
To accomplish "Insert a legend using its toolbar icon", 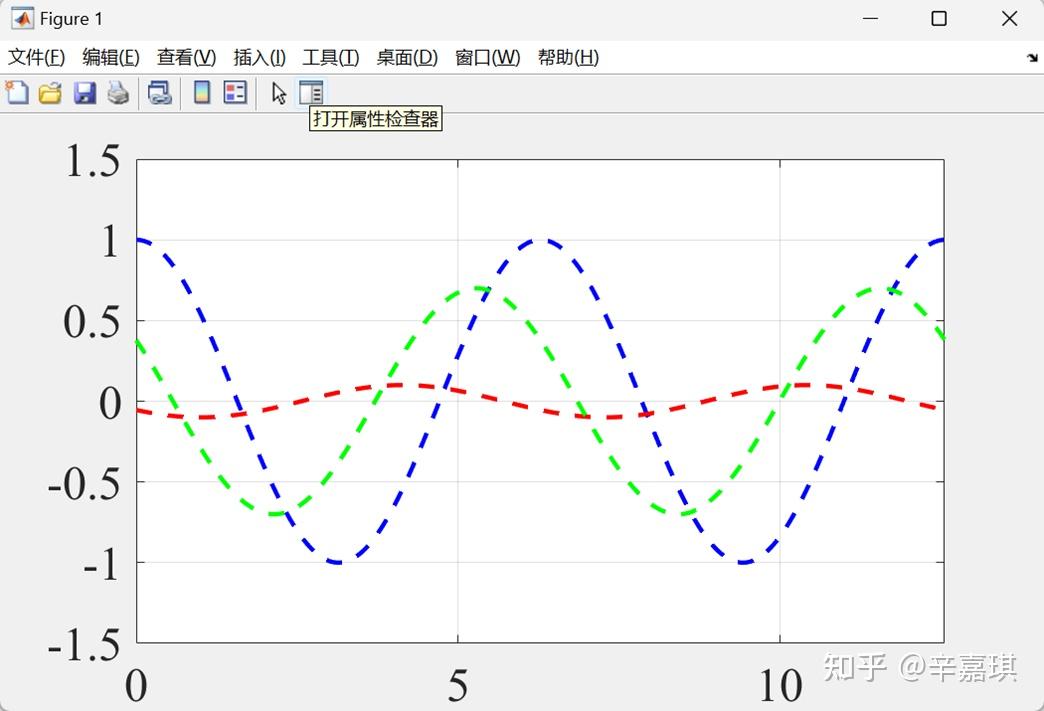I will 233,92.
